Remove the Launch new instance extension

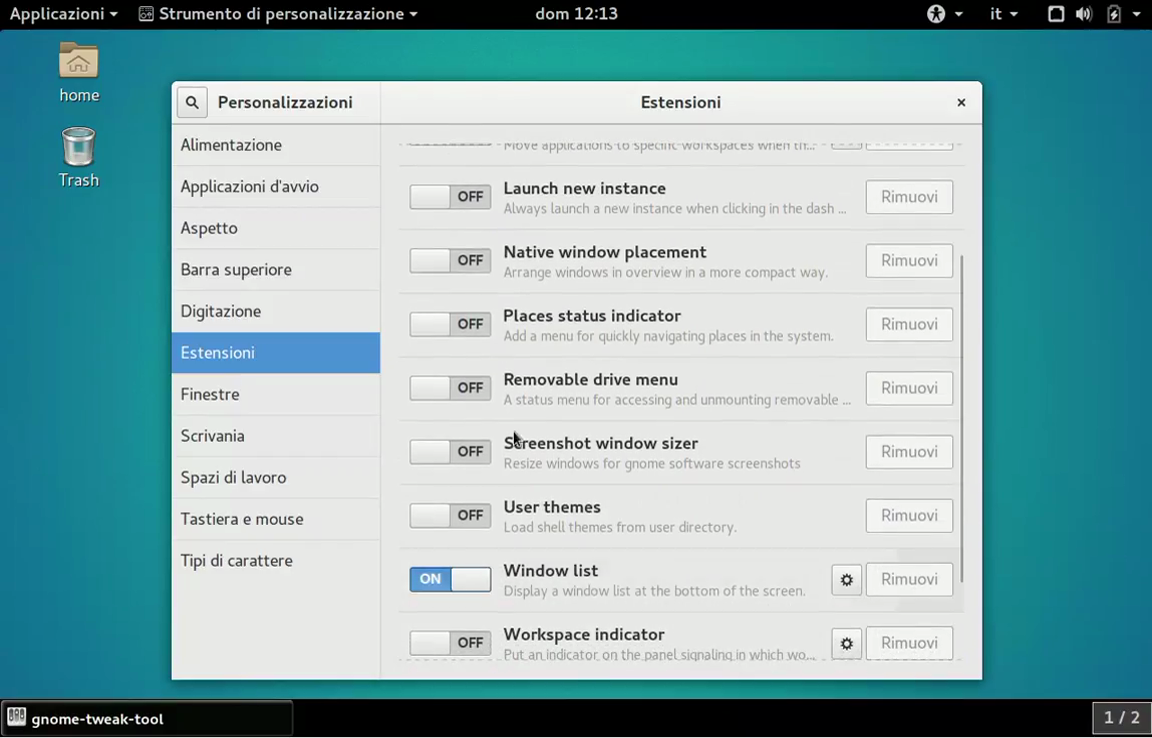(x=908, y=197)
